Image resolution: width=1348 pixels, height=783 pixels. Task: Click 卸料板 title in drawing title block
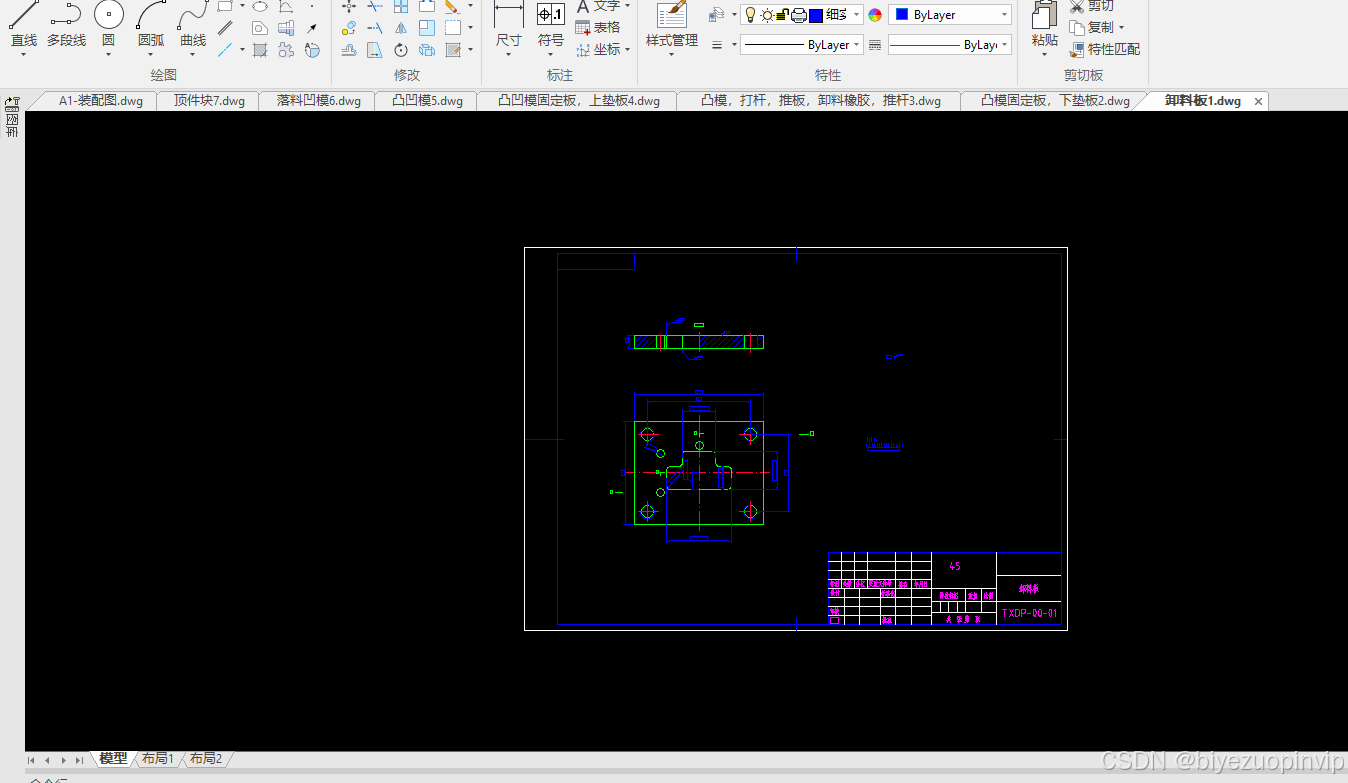1028,590
